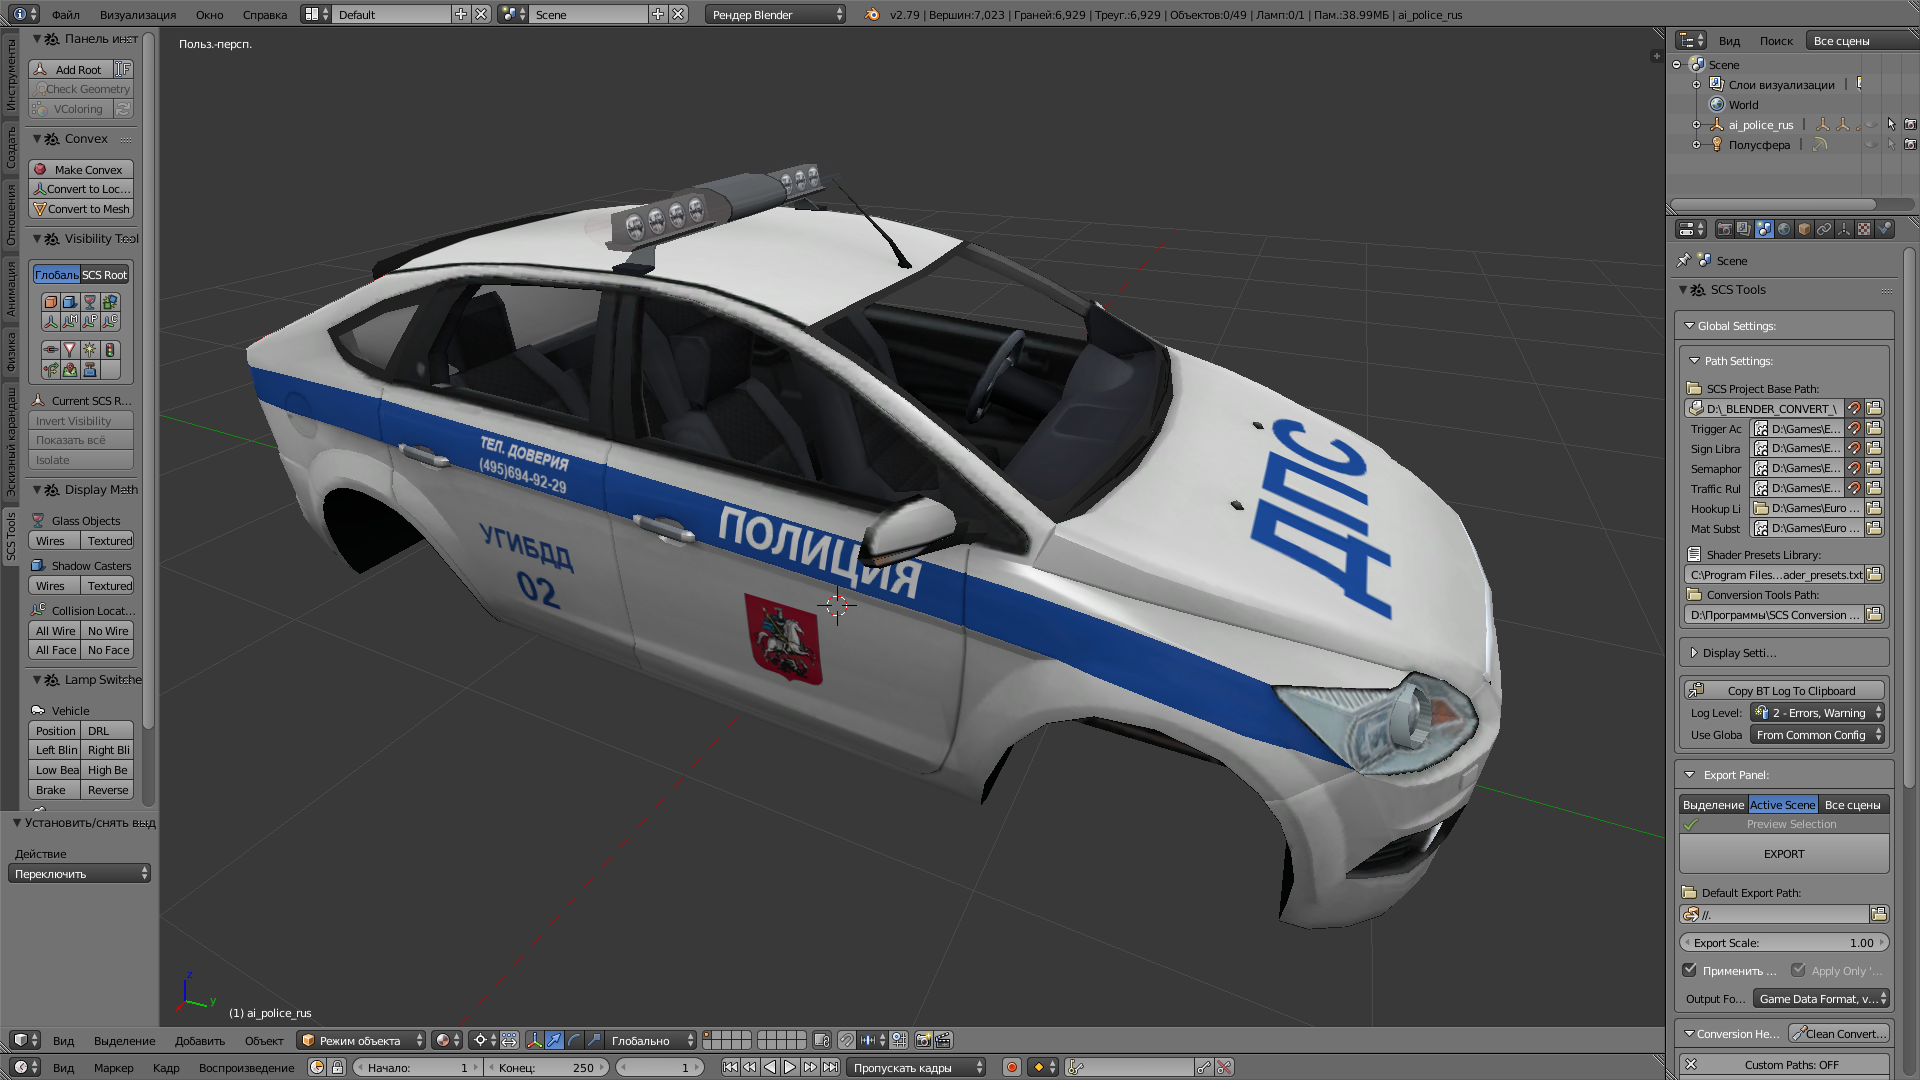
Task: Toggle automatic keyframe record button
Action: tap(1011, 1067)
